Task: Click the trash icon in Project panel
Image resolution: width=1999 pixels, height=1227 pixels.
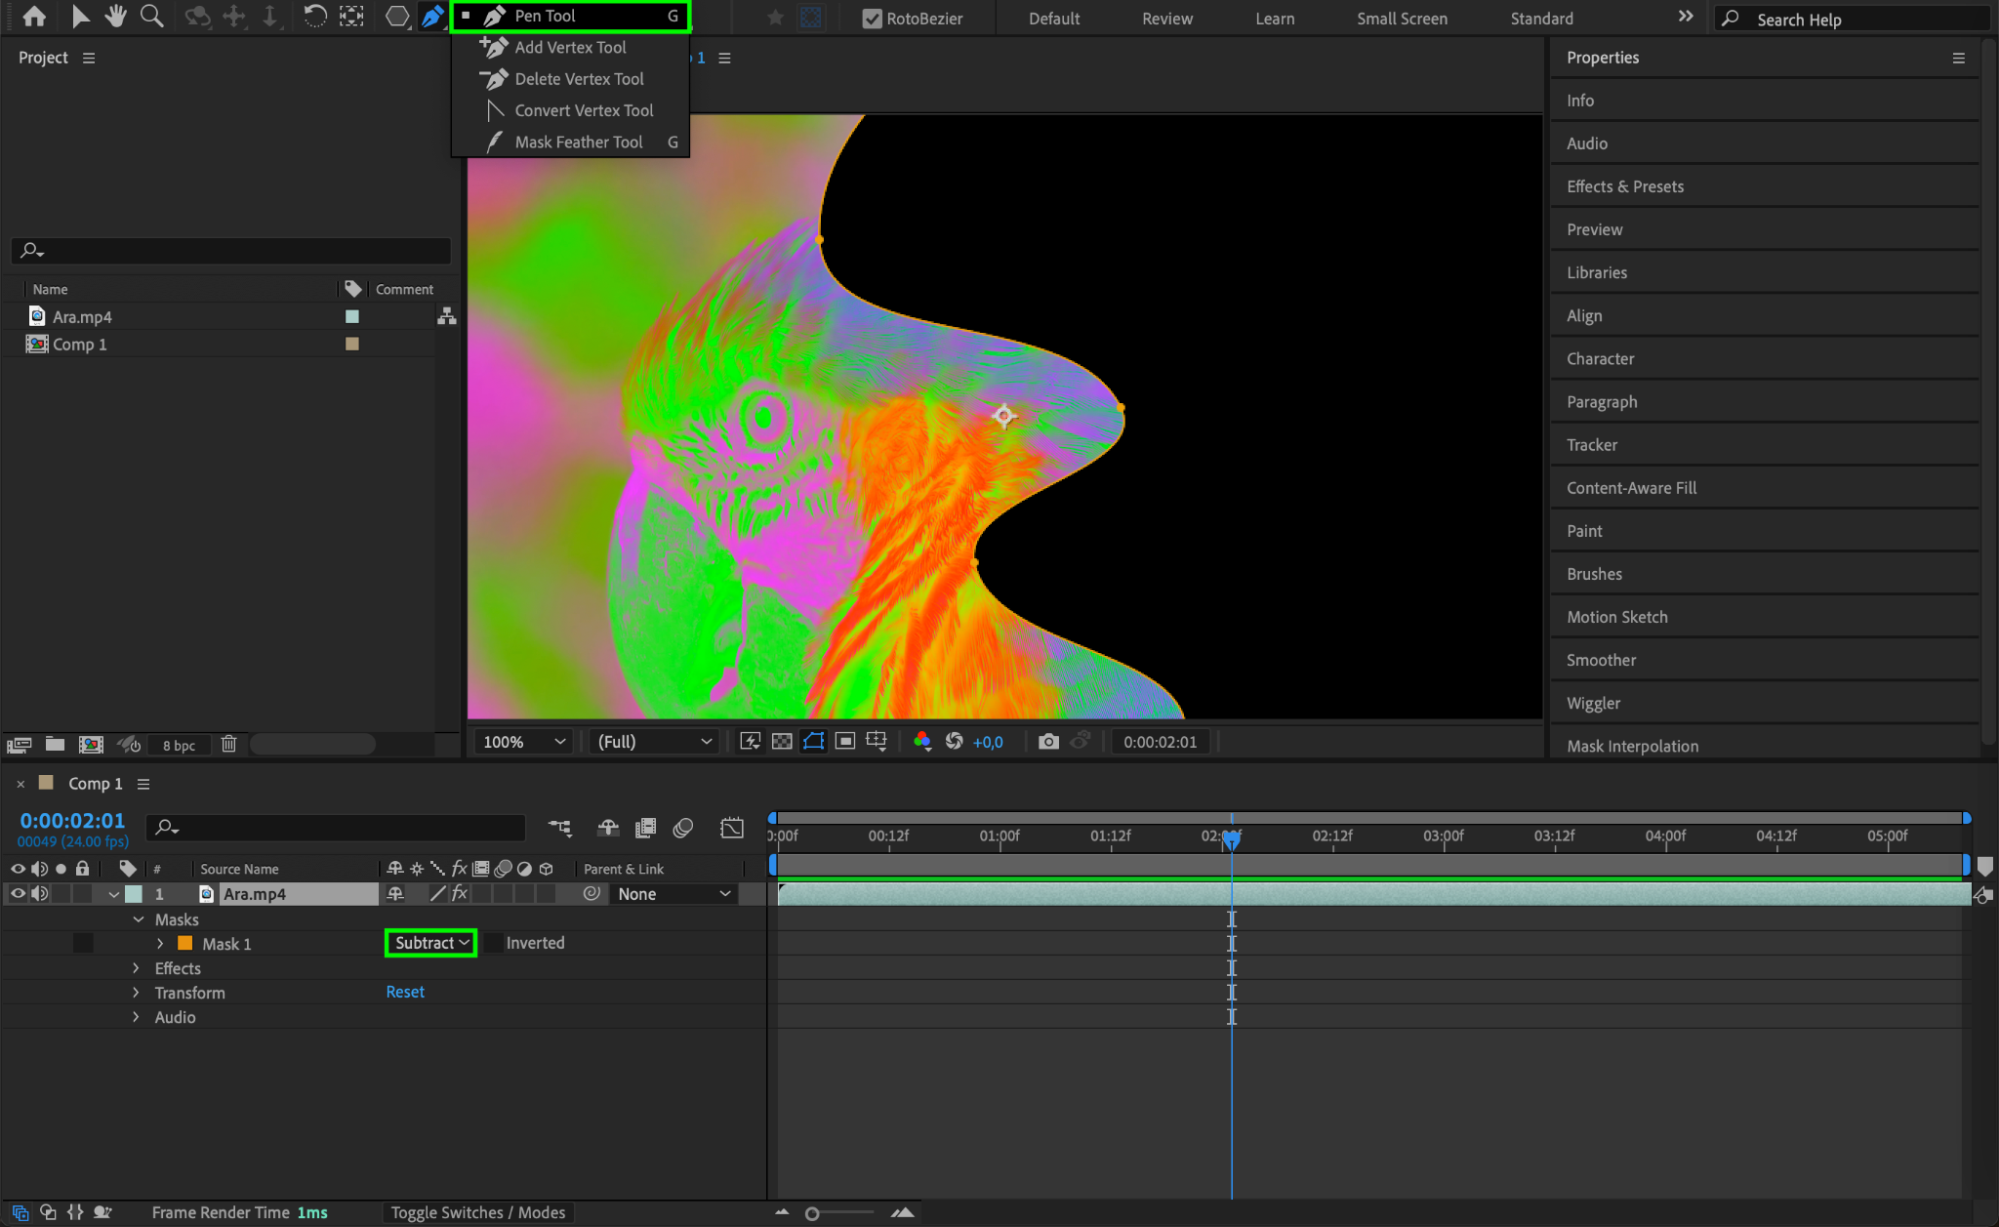Action: click(229, 744)
